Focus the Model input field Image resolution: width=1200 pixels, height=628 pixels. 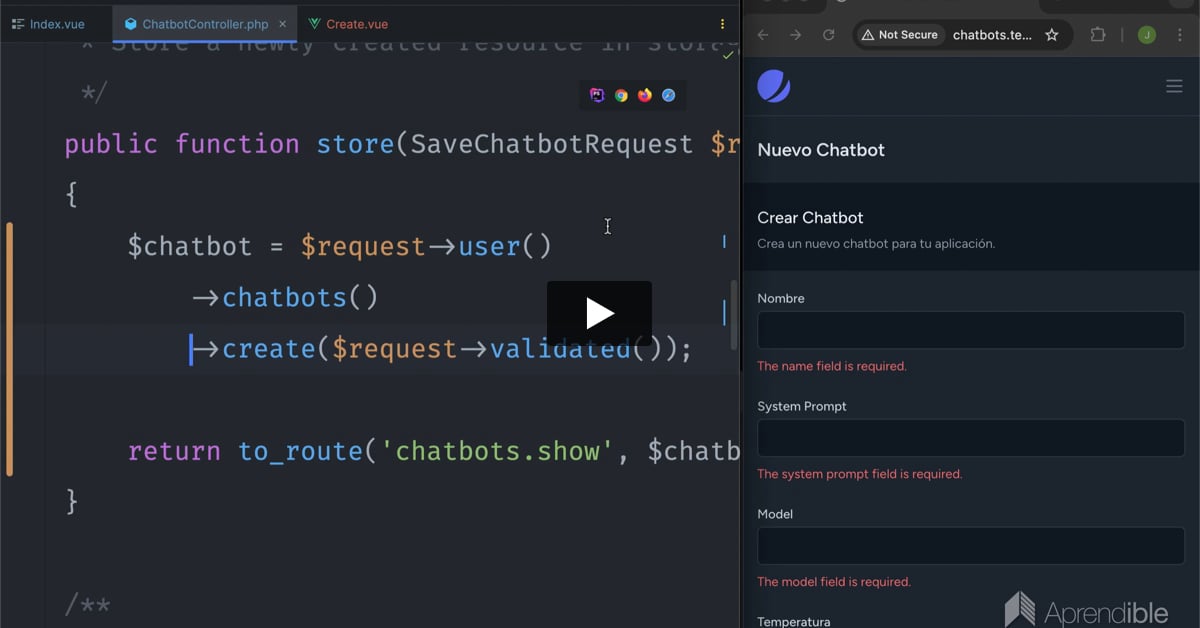[971, 546]
